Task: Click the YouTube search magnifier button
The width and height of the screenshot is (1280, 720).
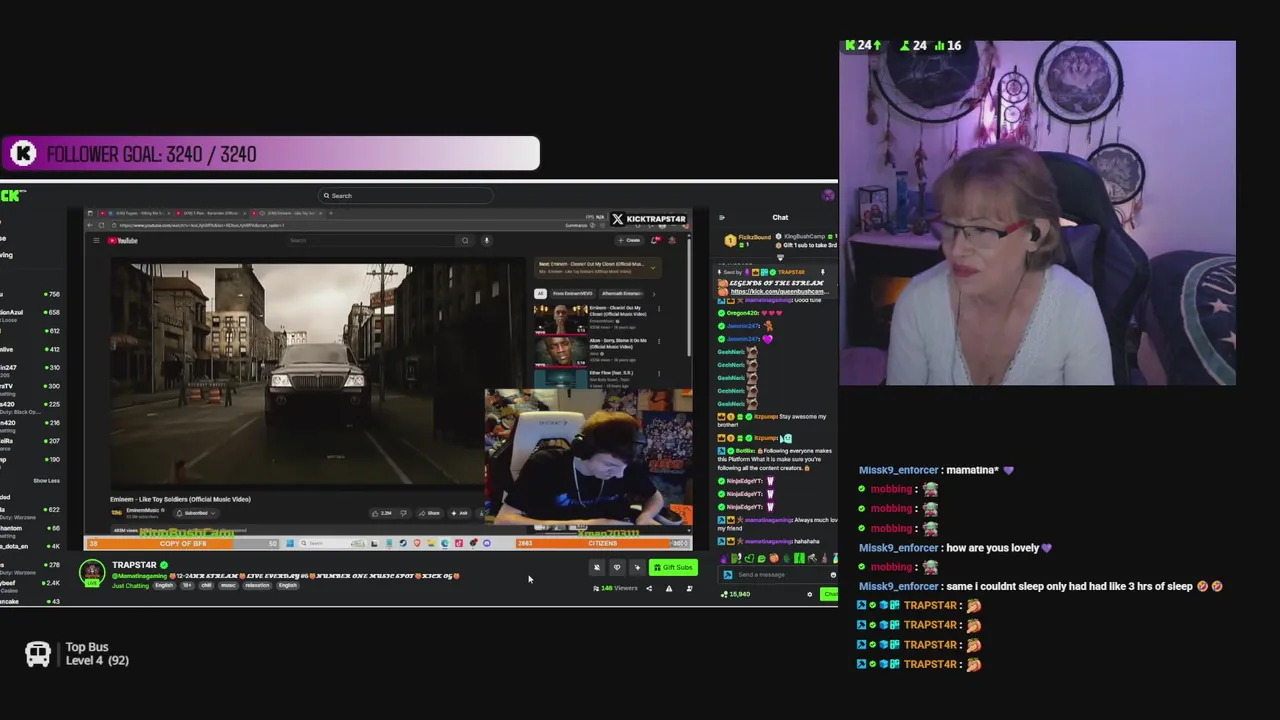Action: [x=465, y=240]
